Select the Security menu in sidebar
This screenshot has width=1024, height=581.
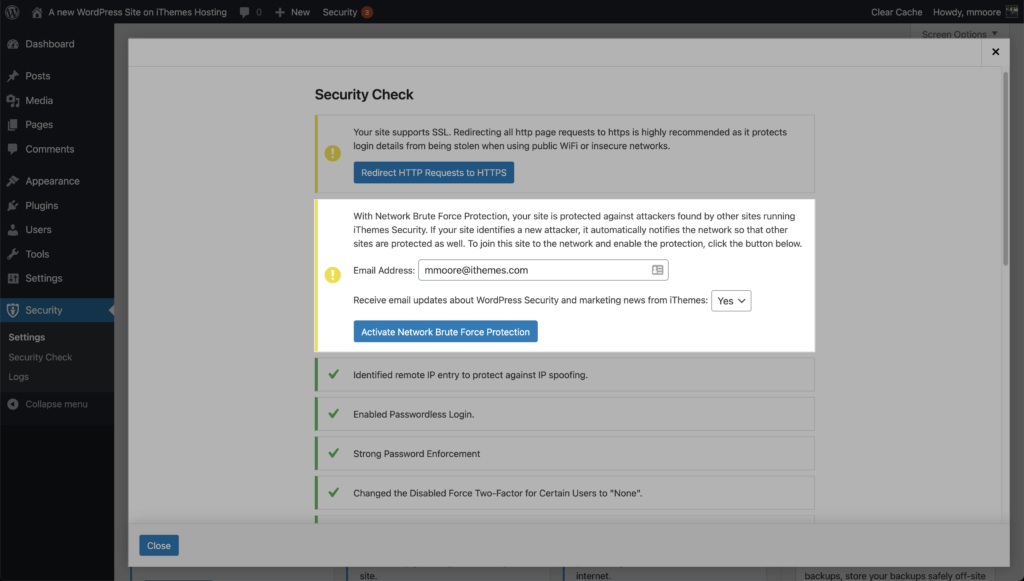click(x=57, y=310)
